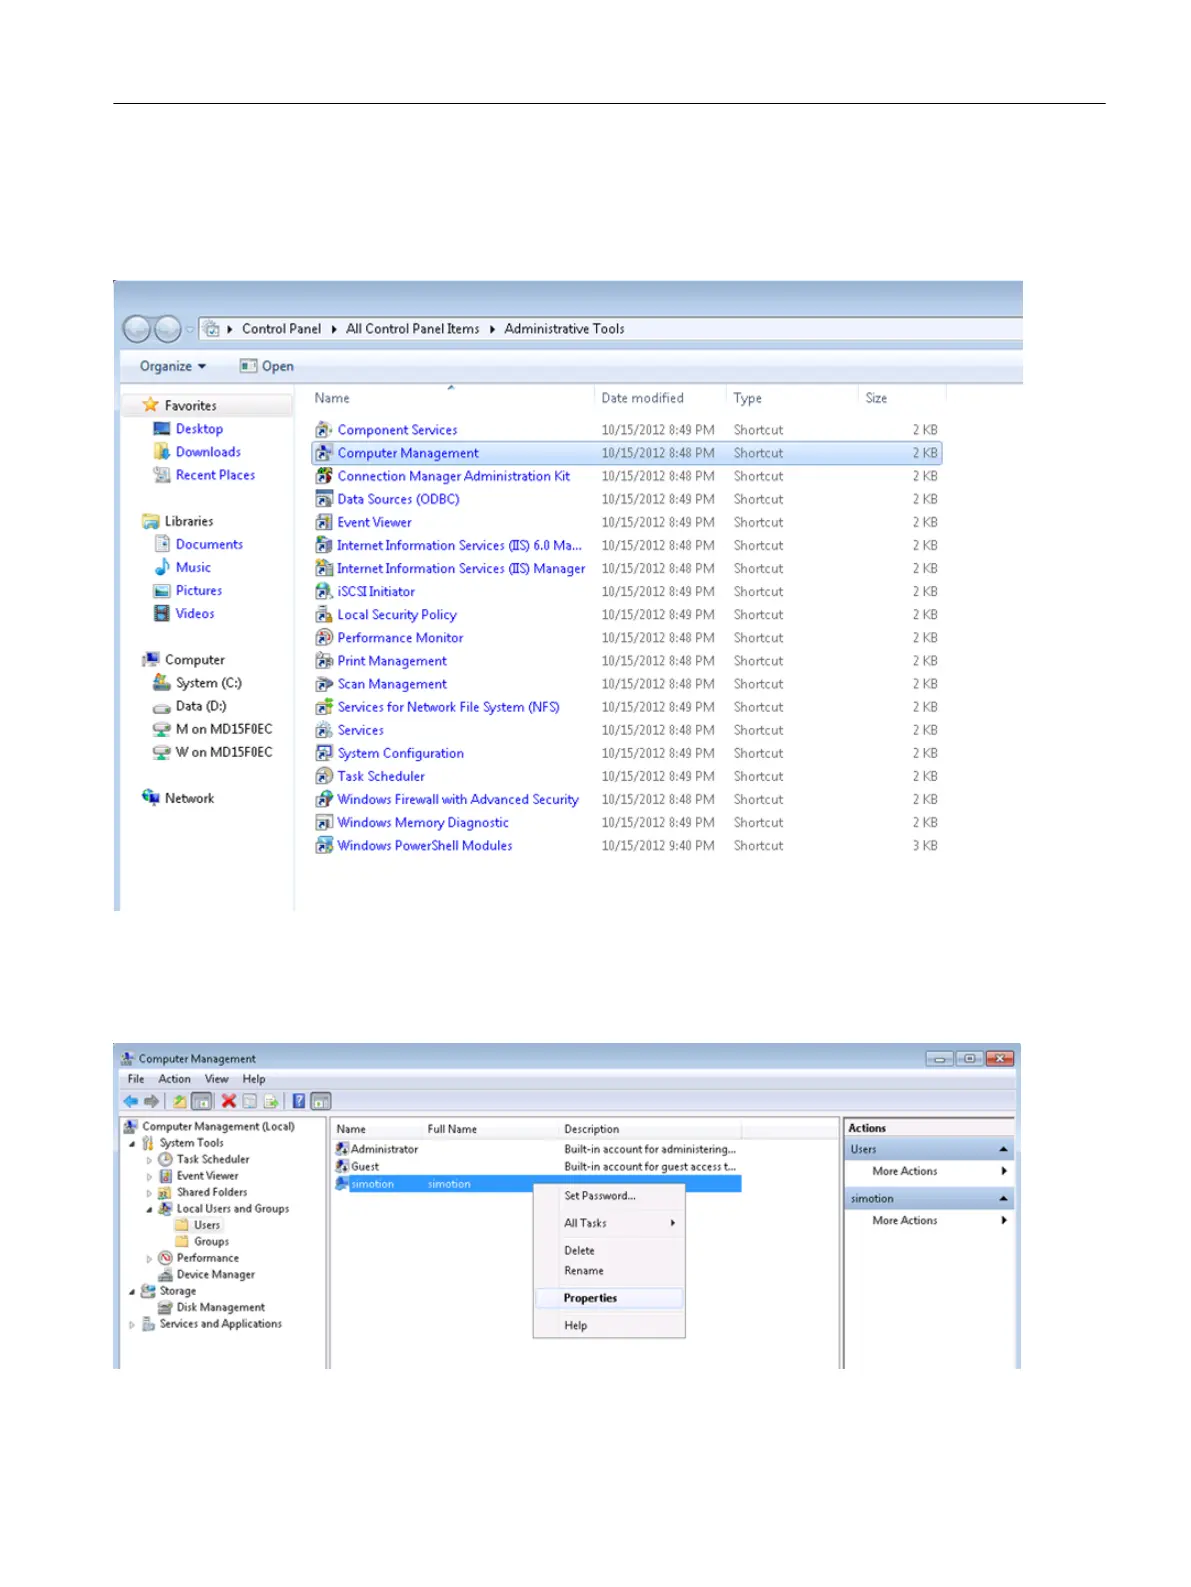Viewport: 1191px width, 1587px height.
Task: Click the Disk Management tree icon
Action: click(166, 1307)
